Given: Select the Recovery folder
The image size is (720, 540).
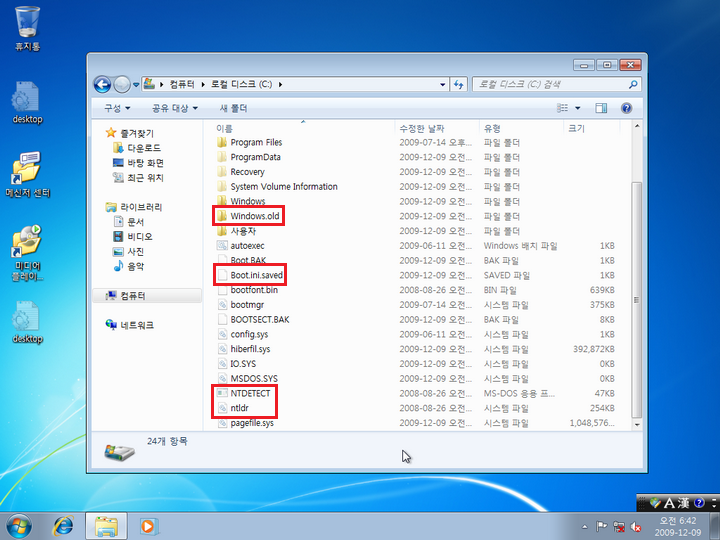Looking at the screenshot, I should point(241,172).
